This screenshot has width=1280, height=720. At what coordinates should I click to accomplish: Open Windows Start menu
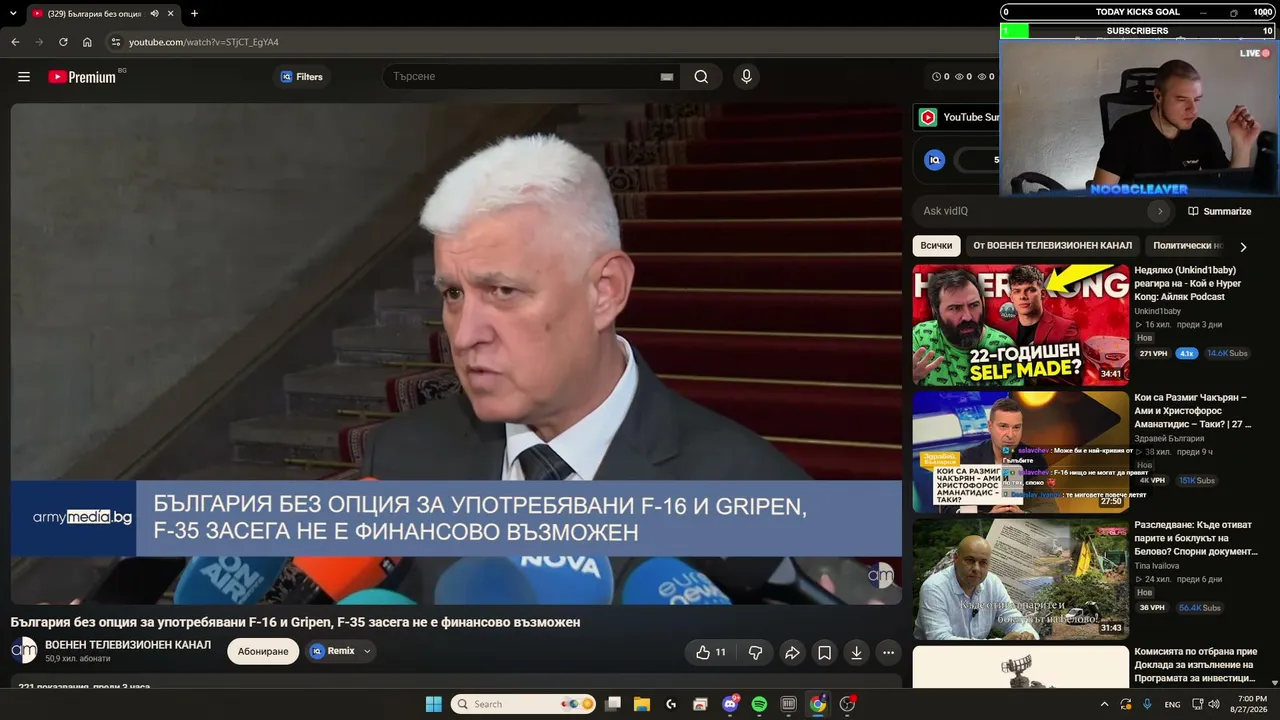coord(433,704)
